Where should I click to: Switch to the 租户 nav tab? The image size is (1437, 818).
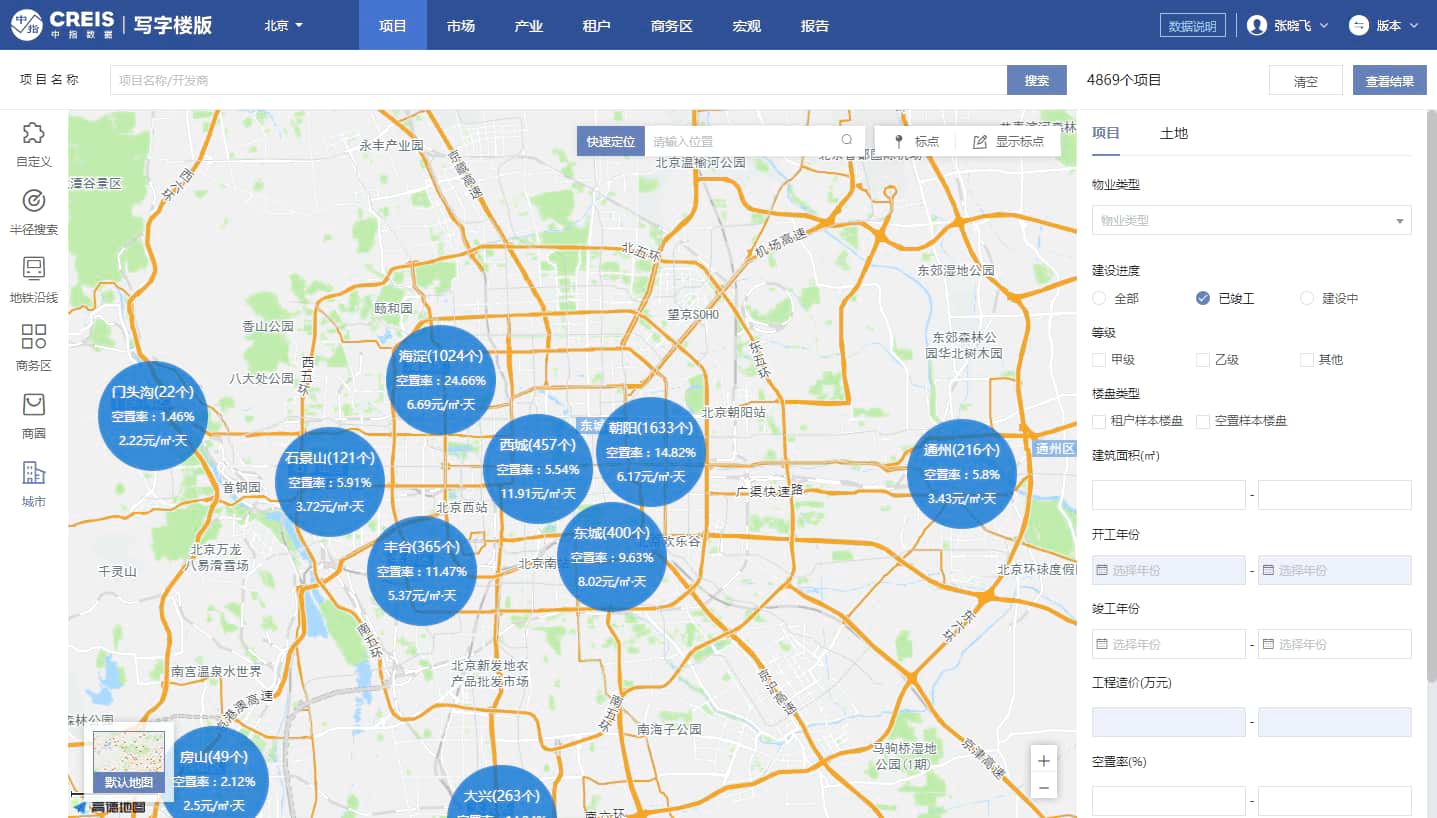click(596, 25)
